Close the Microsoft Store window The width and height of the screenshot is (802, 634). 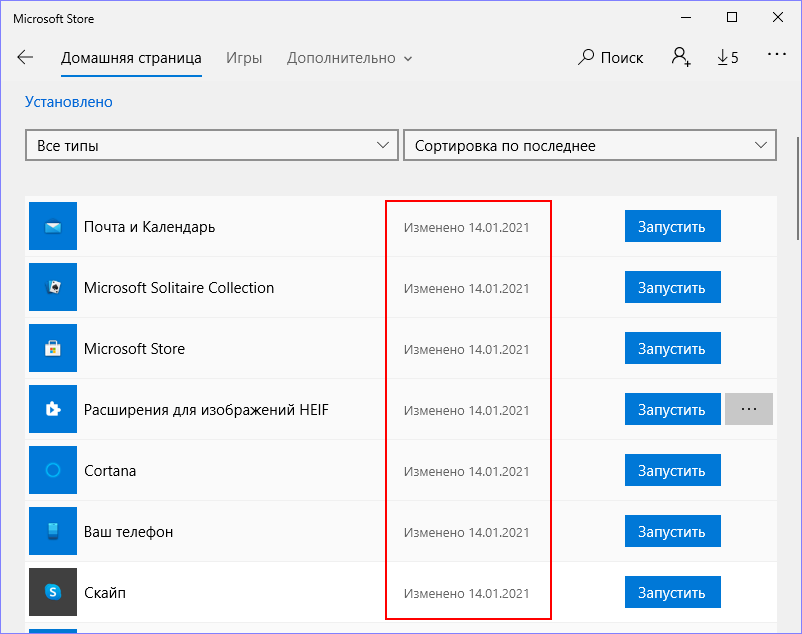(778, 17)
